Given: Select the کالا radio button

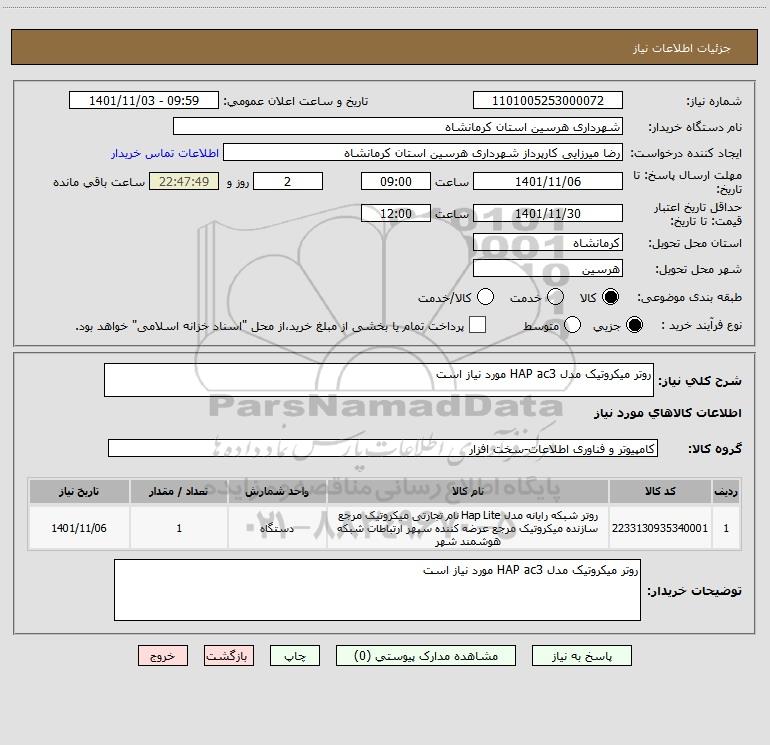Looking at the screenshot, I should point(610,297).
